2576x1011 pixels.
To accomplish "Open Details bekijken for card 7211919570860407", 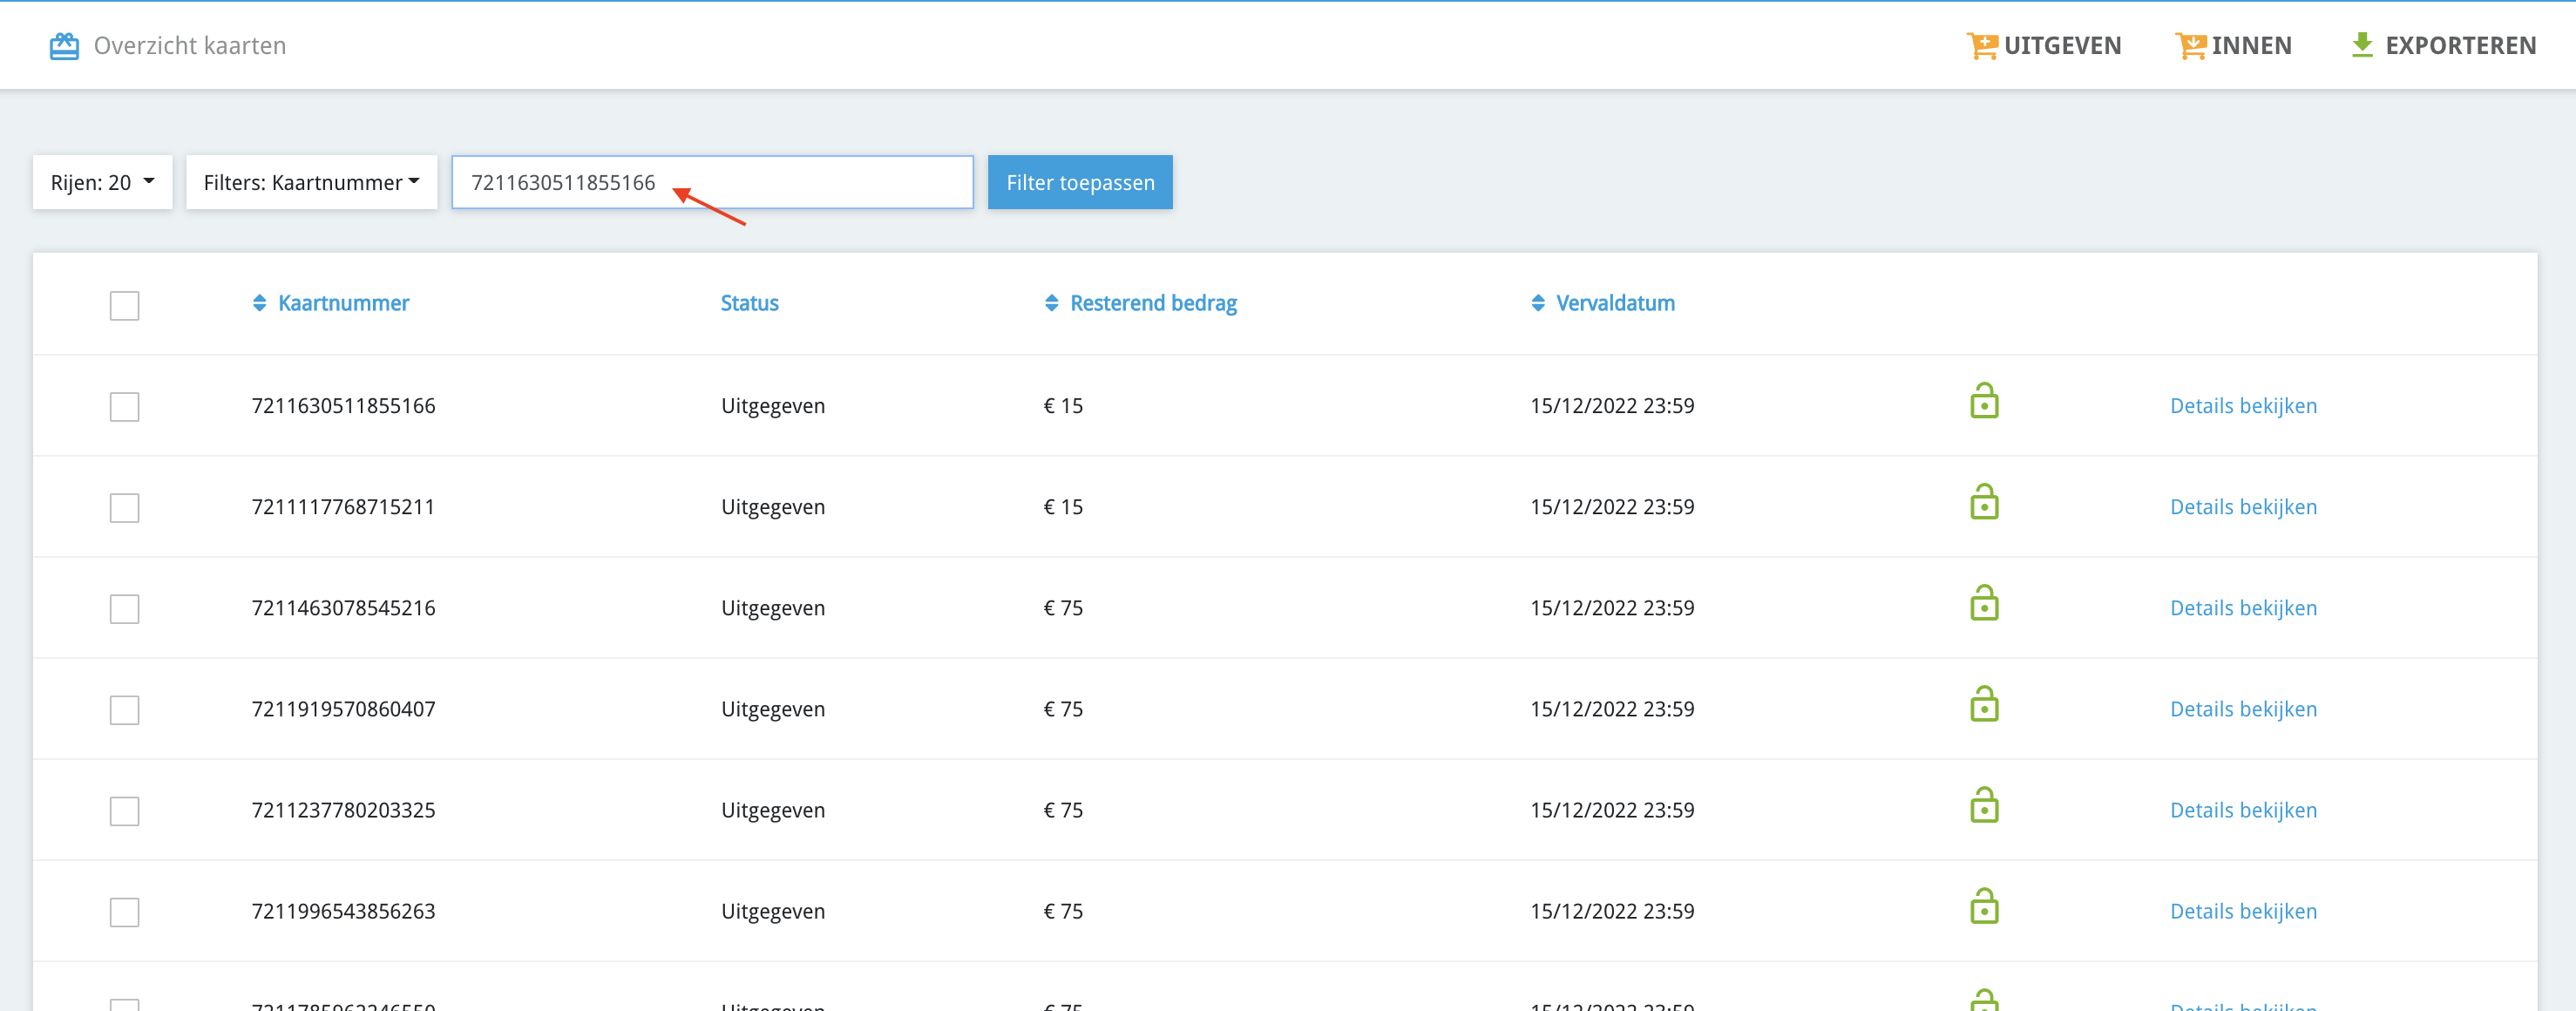I will click(2242, 709).
